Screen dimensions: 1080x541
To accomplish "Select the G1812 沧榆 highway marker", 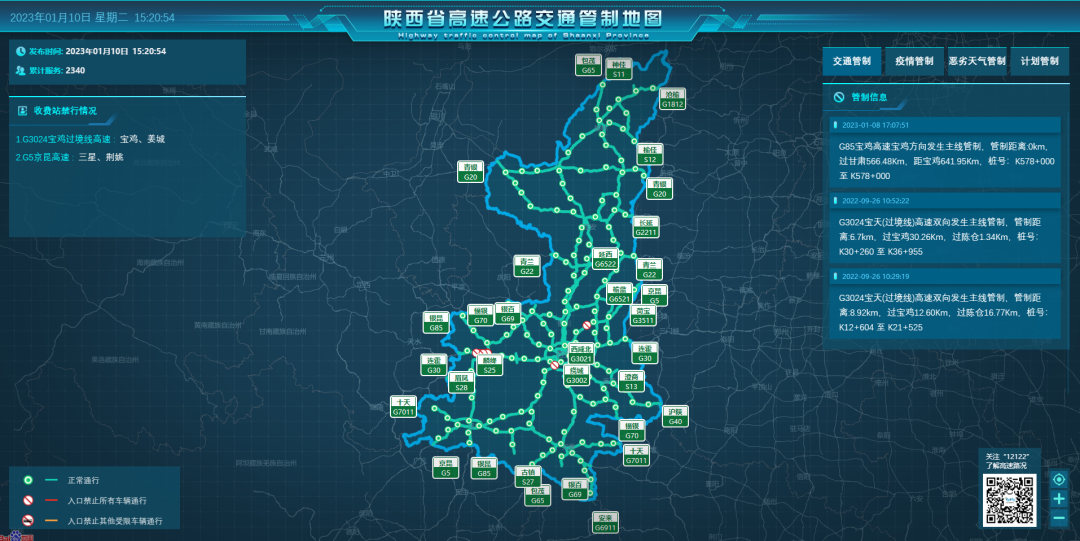I will pyautogui.click(x=673, y=99).
